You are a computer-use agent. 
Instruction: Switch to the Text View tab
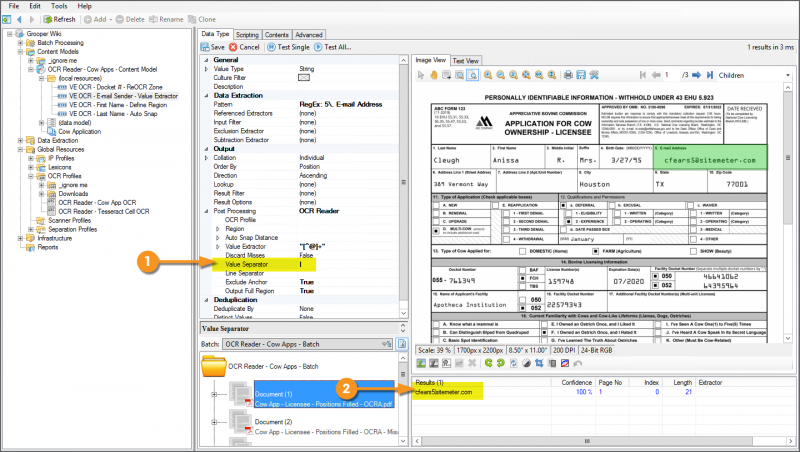click(x=466, y=60)
